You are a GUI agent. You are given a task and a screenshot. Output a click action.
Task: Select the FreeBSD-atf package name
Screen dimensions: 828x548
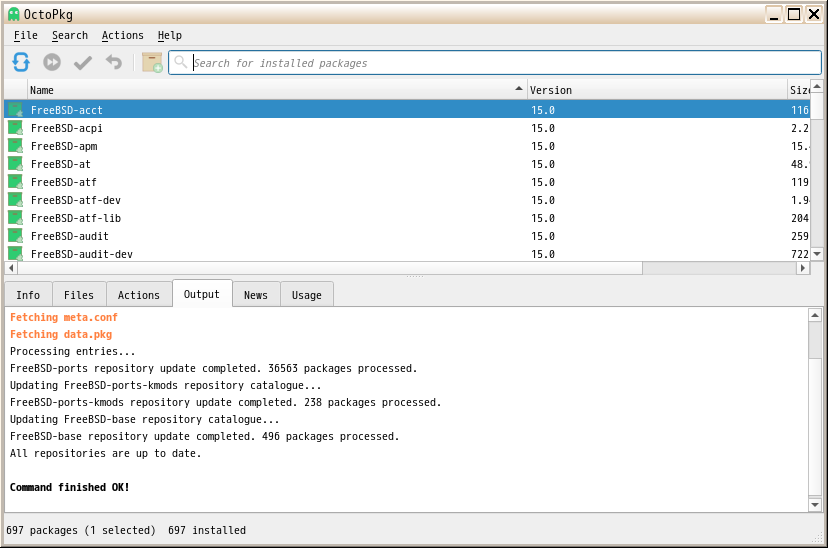tap(63, 182)
